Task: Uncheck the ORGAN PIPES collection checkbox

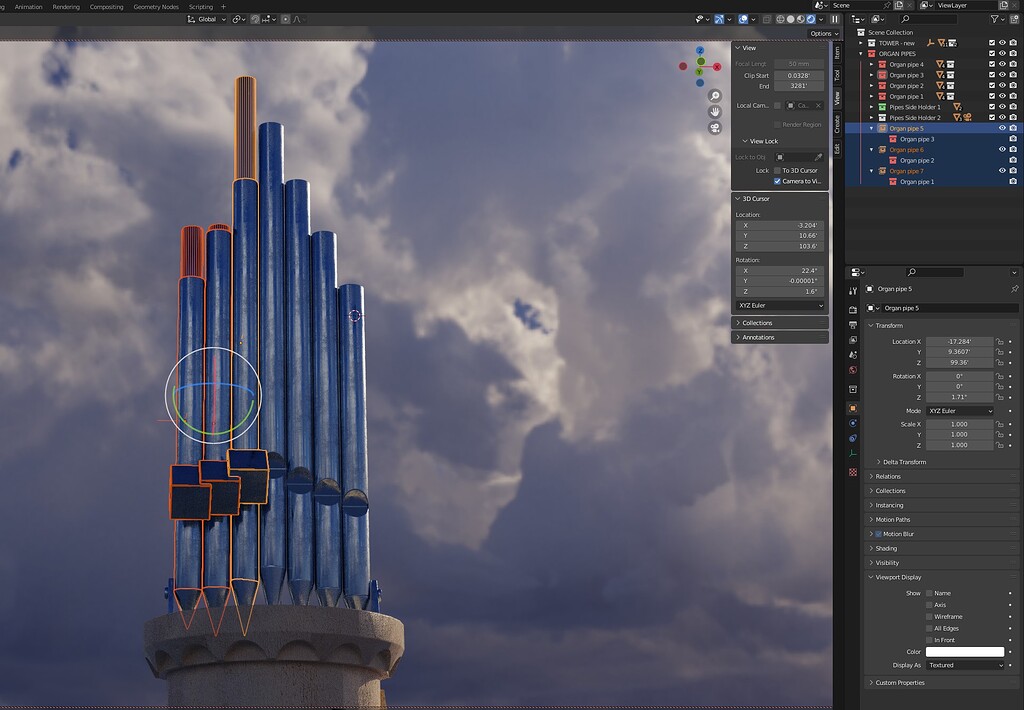Action: click(992, 54)
